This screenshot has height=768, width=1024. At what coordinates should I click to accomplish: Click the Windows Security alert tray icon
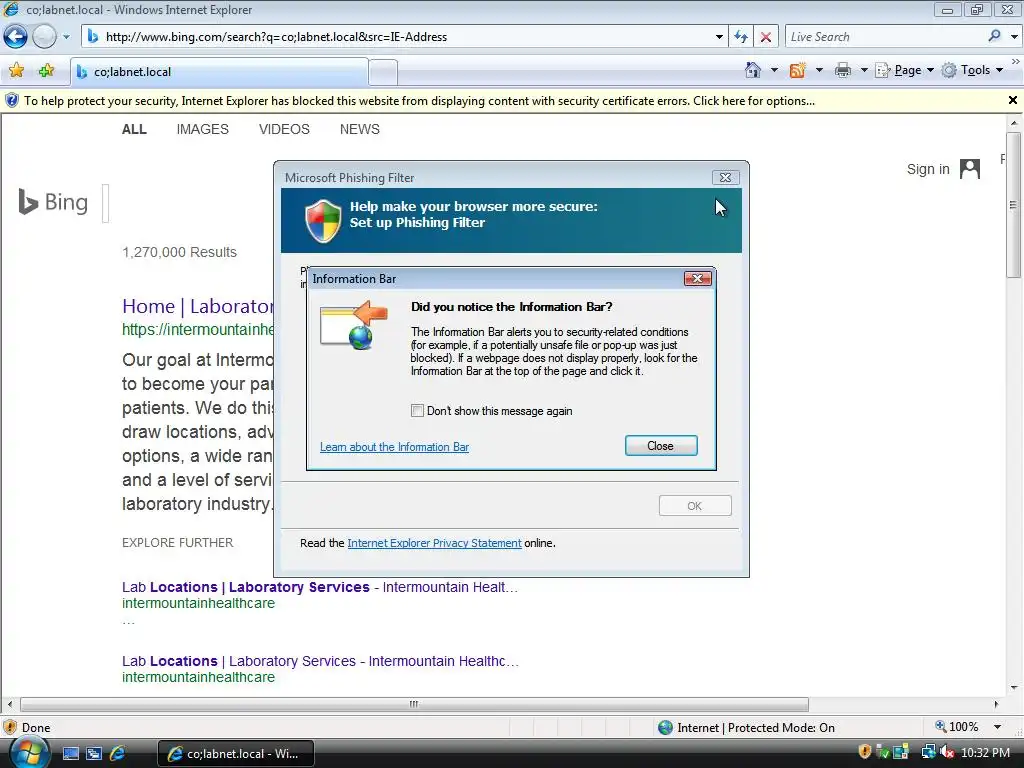click(864, 752)
